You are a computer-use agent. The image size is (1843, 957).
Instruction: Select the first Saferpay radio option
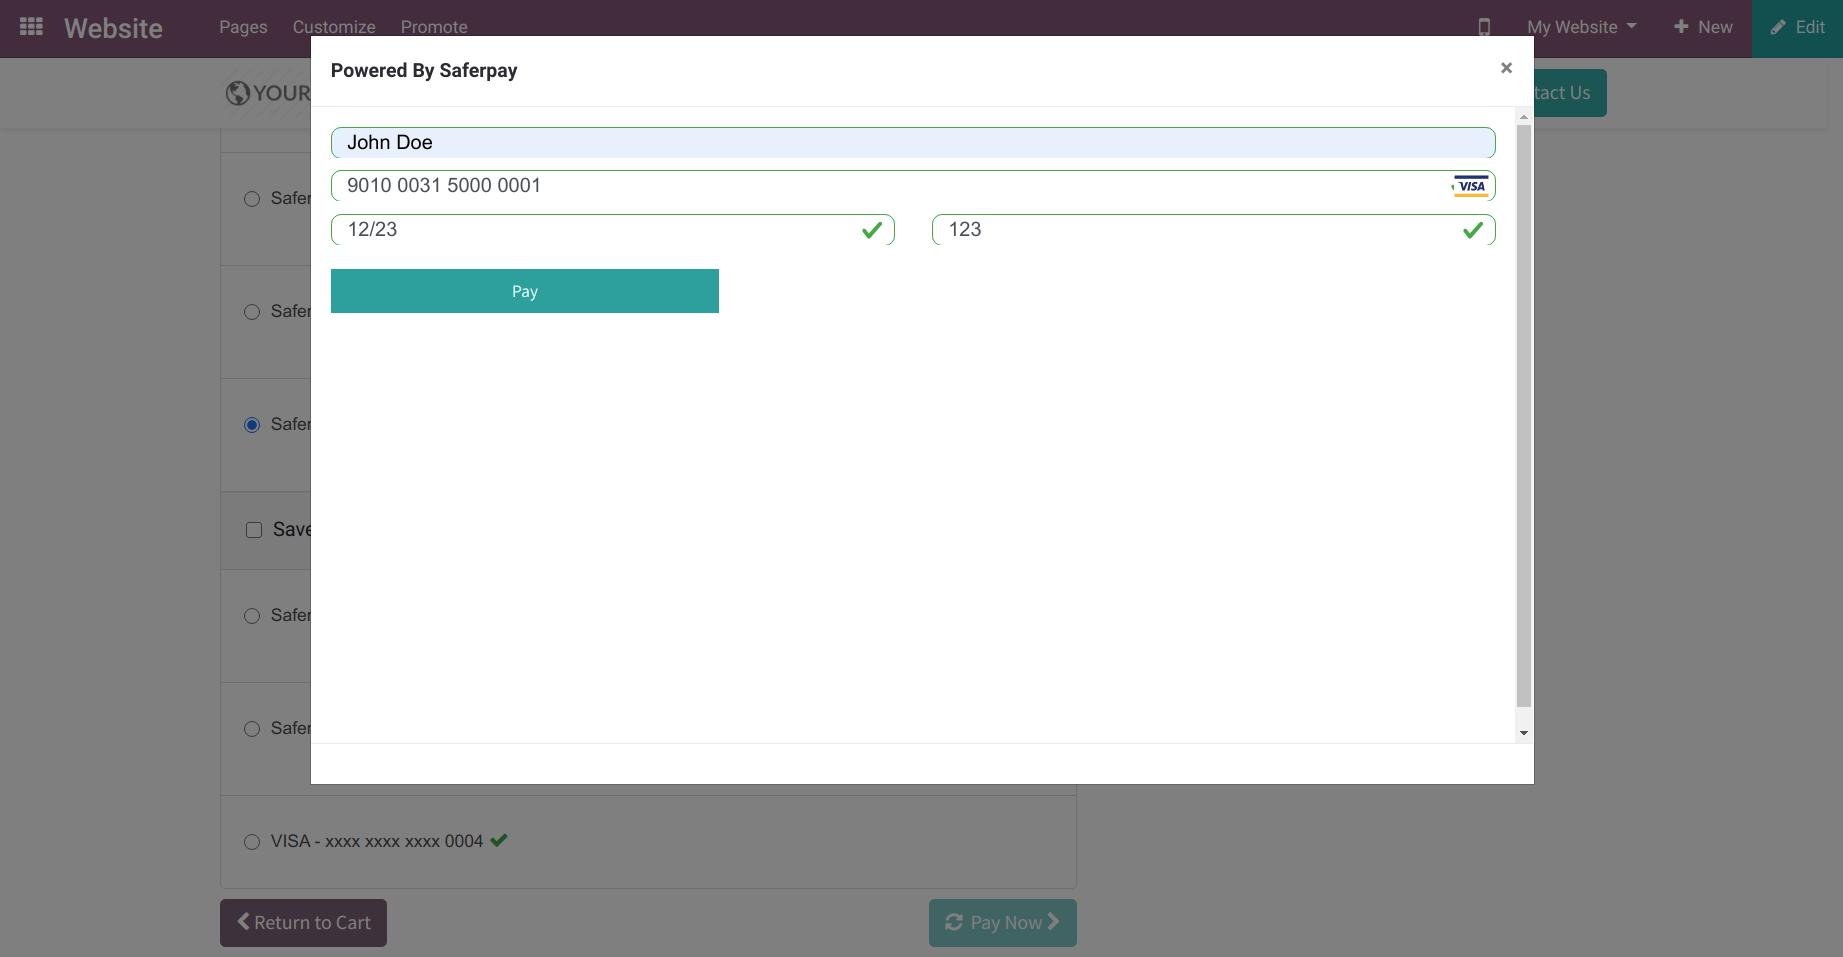[252, 199]
